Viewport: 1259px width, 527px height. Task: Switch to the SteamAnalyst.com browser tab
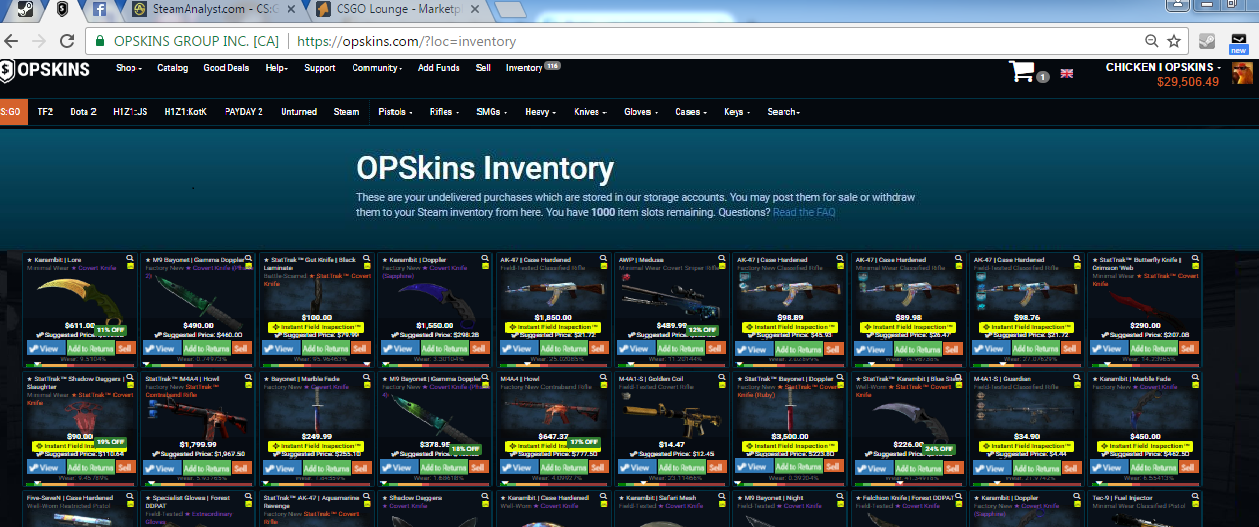(213, 10)
